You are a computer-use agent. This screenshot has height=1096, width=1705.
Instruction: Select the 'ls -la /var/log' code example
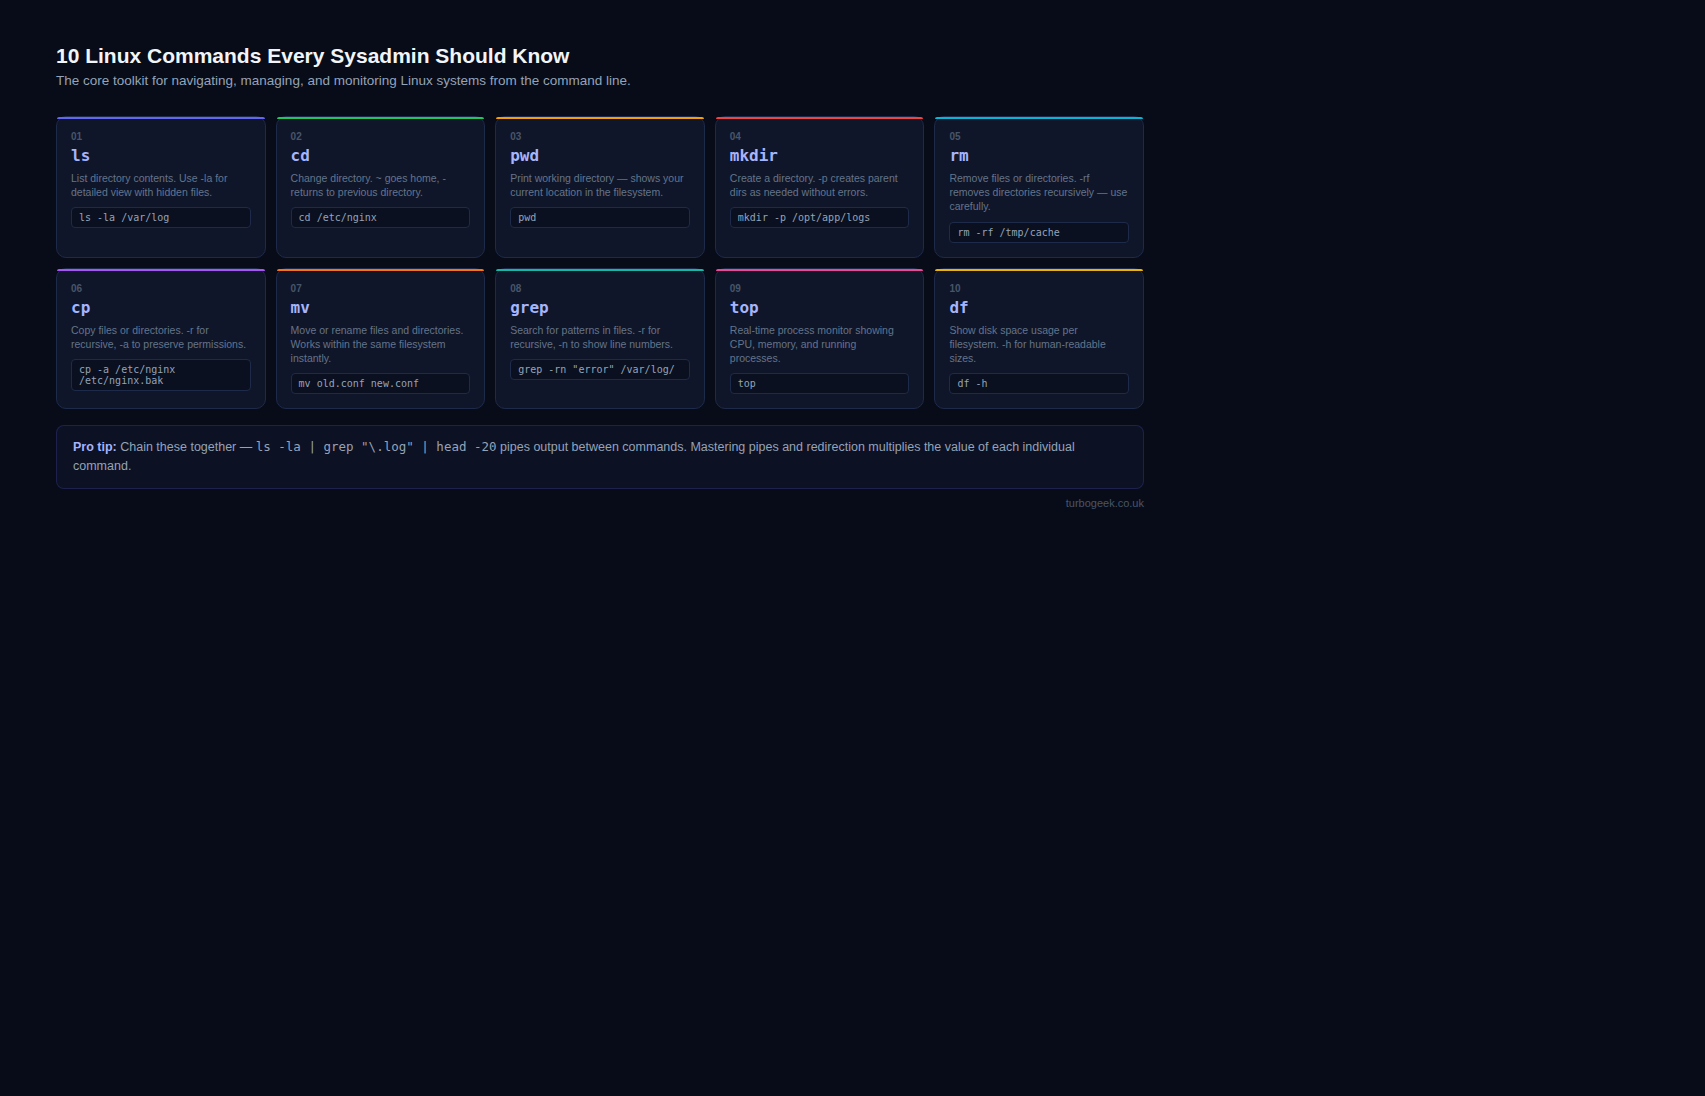tap(160, 218)
